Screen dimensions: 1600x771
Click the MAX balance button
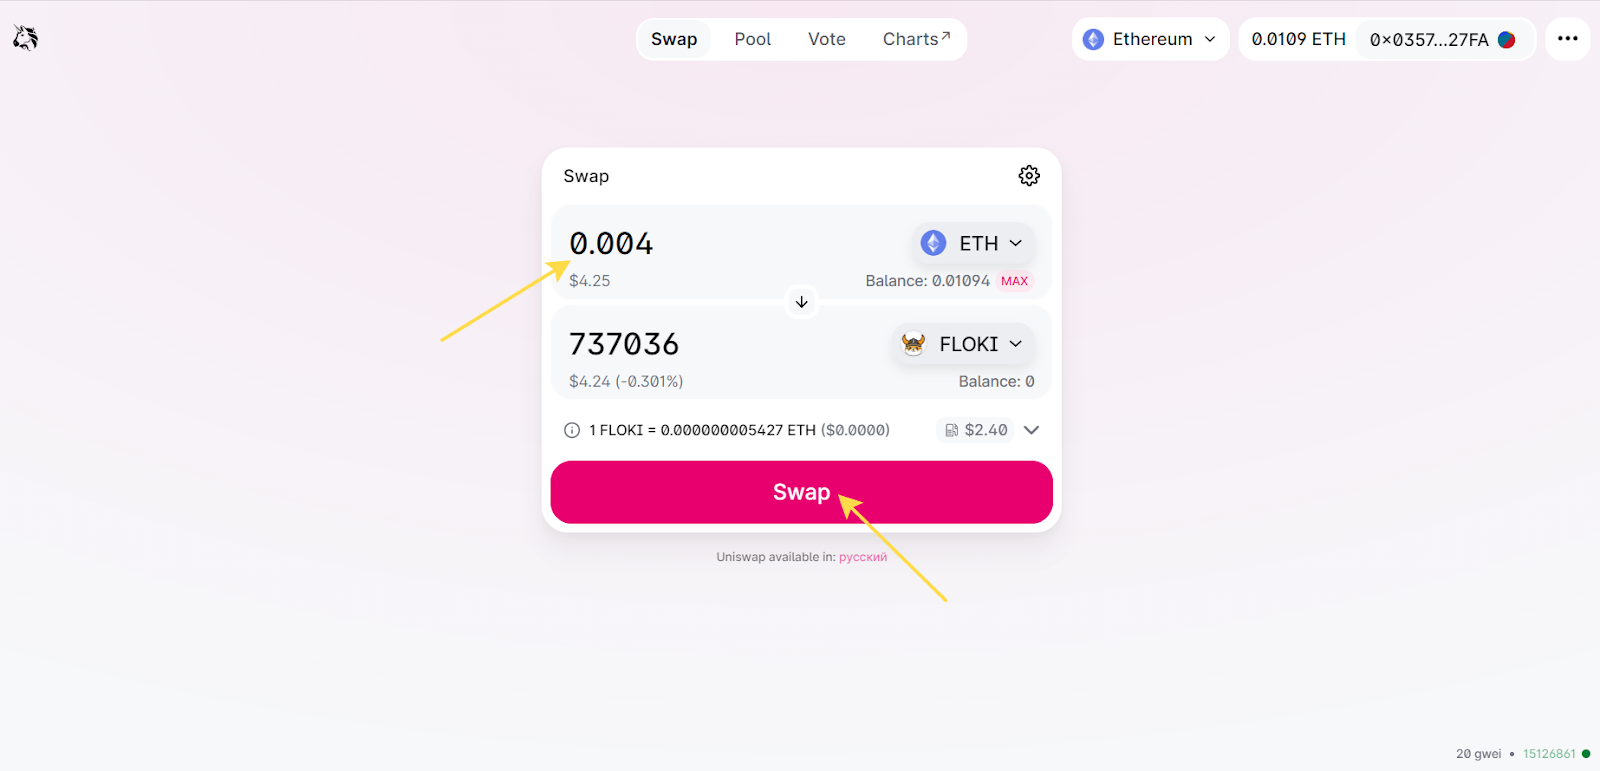[1014, 281]
